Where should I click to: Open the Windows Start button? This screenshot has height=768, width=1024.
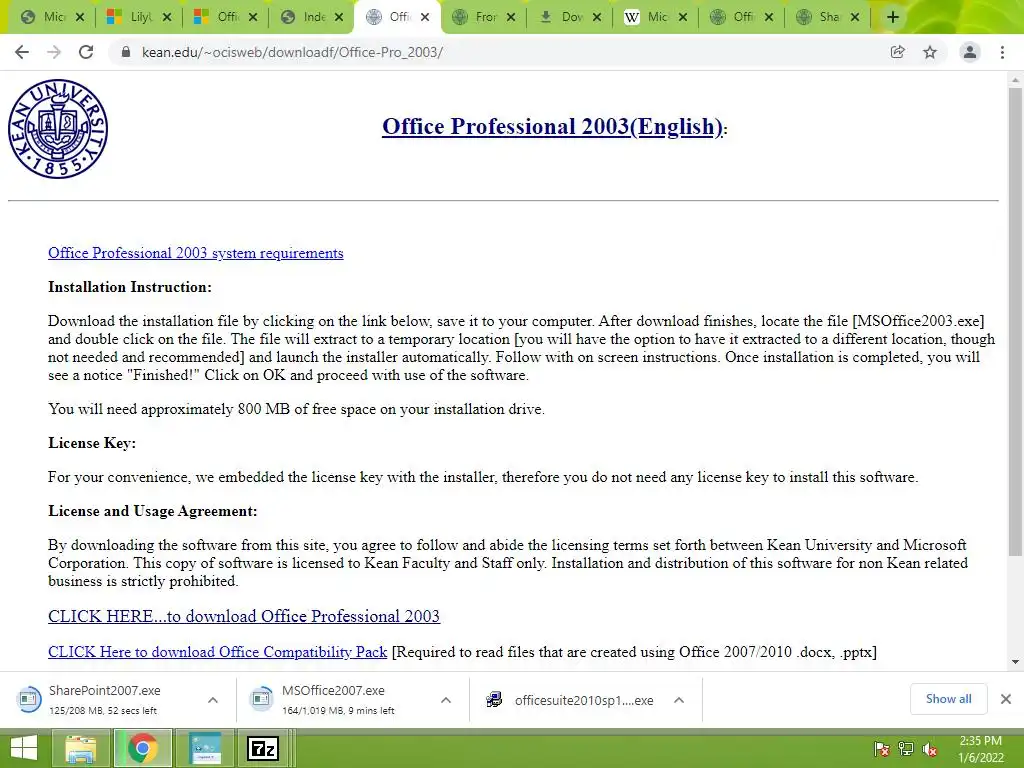pos(24,748)
